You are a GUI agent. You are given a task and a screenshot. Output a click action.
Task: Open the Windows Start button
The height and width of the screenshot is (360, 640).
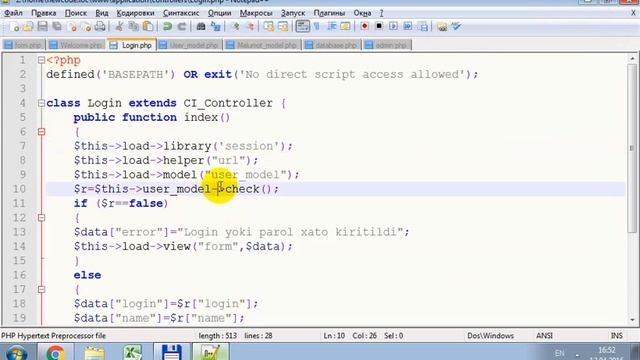16,353
